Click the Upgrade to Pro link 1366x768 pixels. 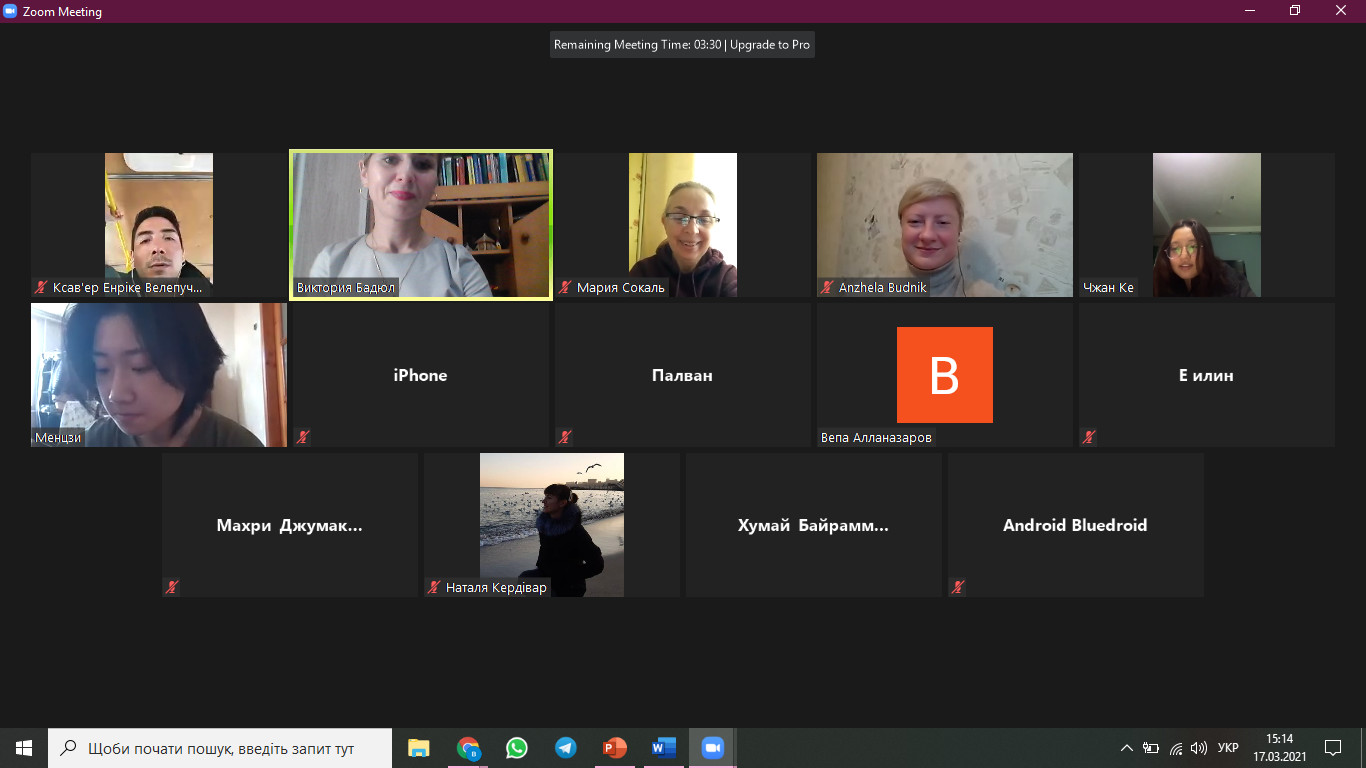click(770, 45)
